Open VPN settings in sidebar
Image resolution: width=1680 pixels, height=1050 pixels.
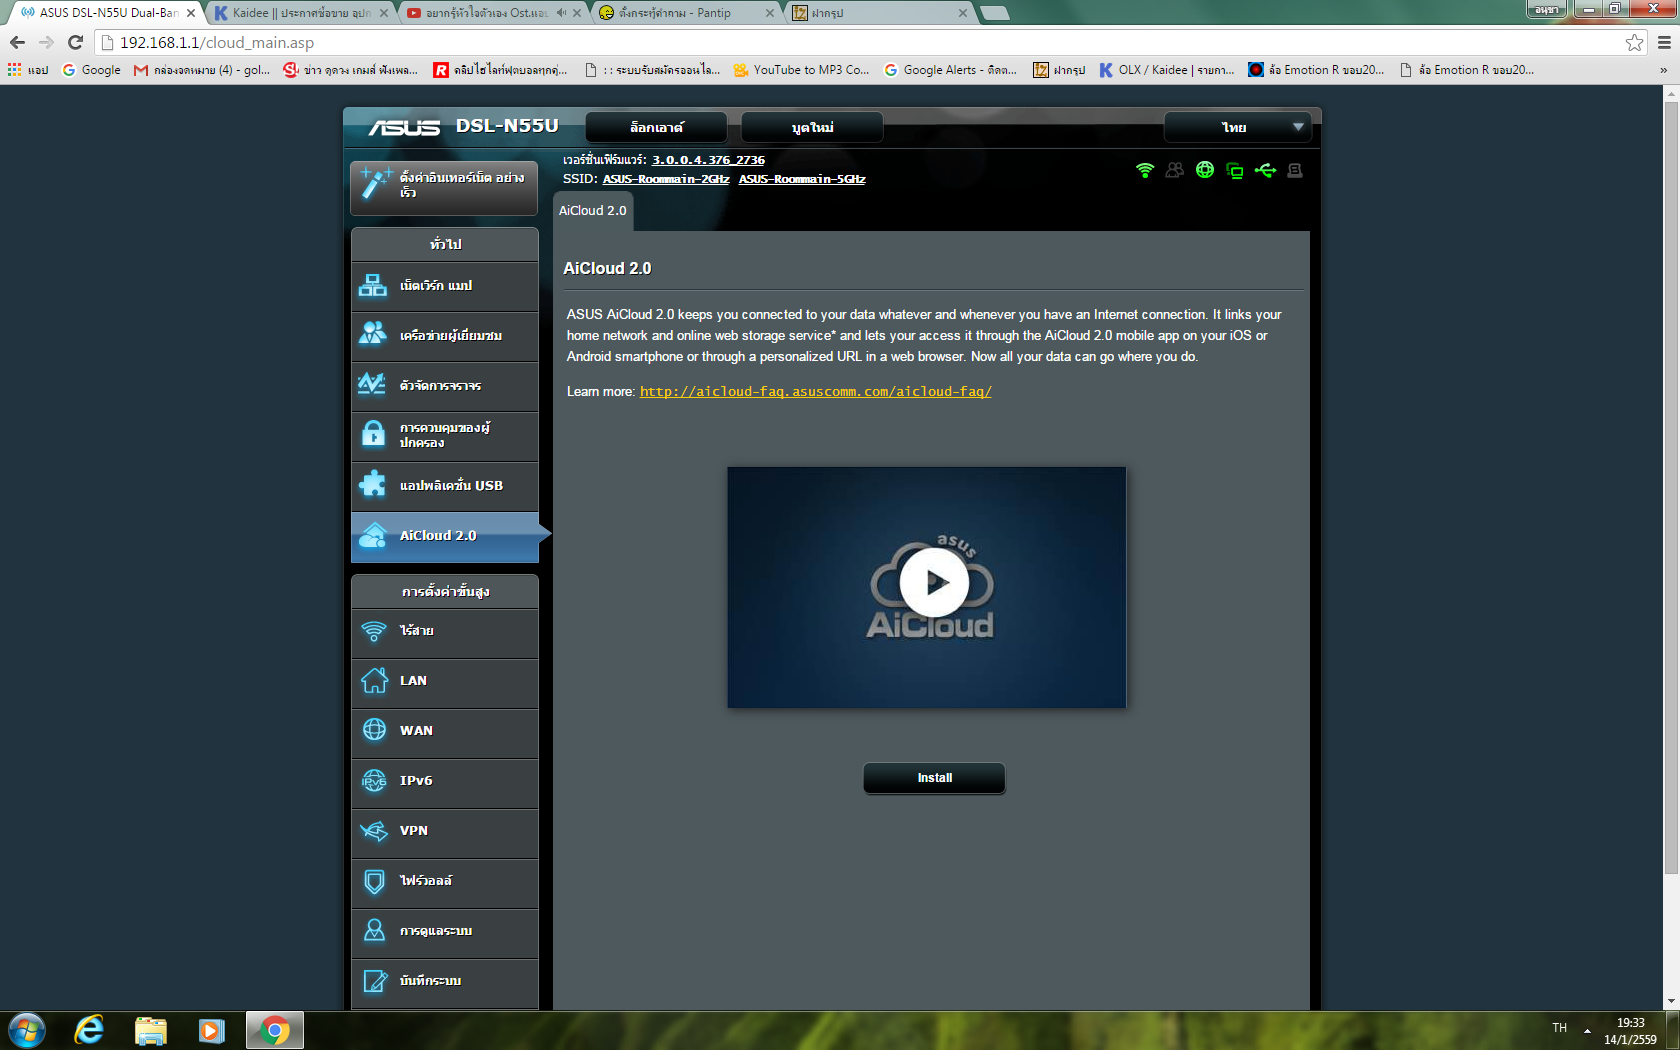pos(444,831)
